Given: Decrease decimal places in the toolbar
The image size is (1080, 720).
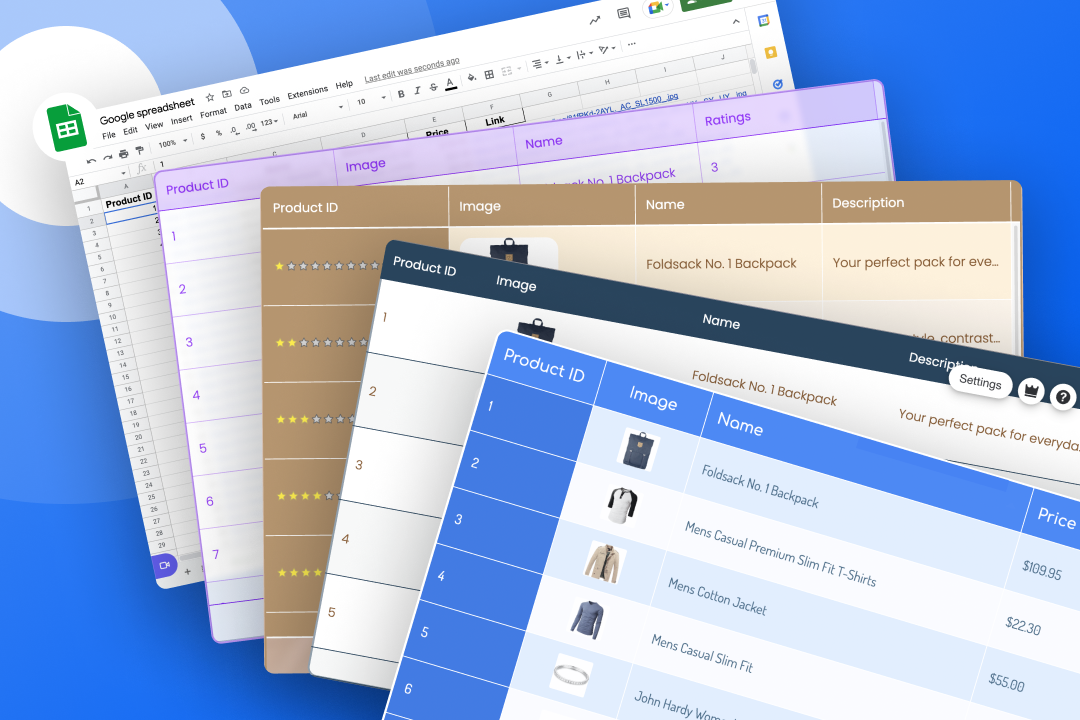Looking at the screenshot, I should tap(235, 130).
